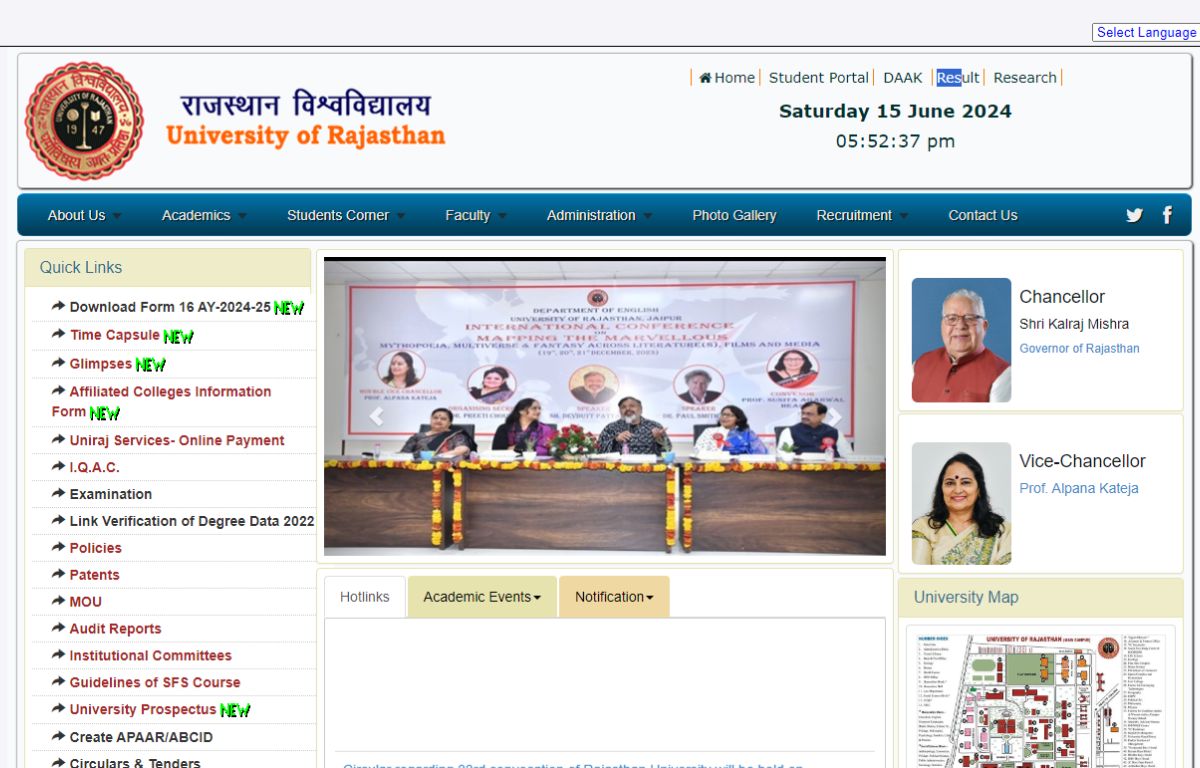
Task: Click NEW badge next to Download Form 16
Action: point(289,308)
